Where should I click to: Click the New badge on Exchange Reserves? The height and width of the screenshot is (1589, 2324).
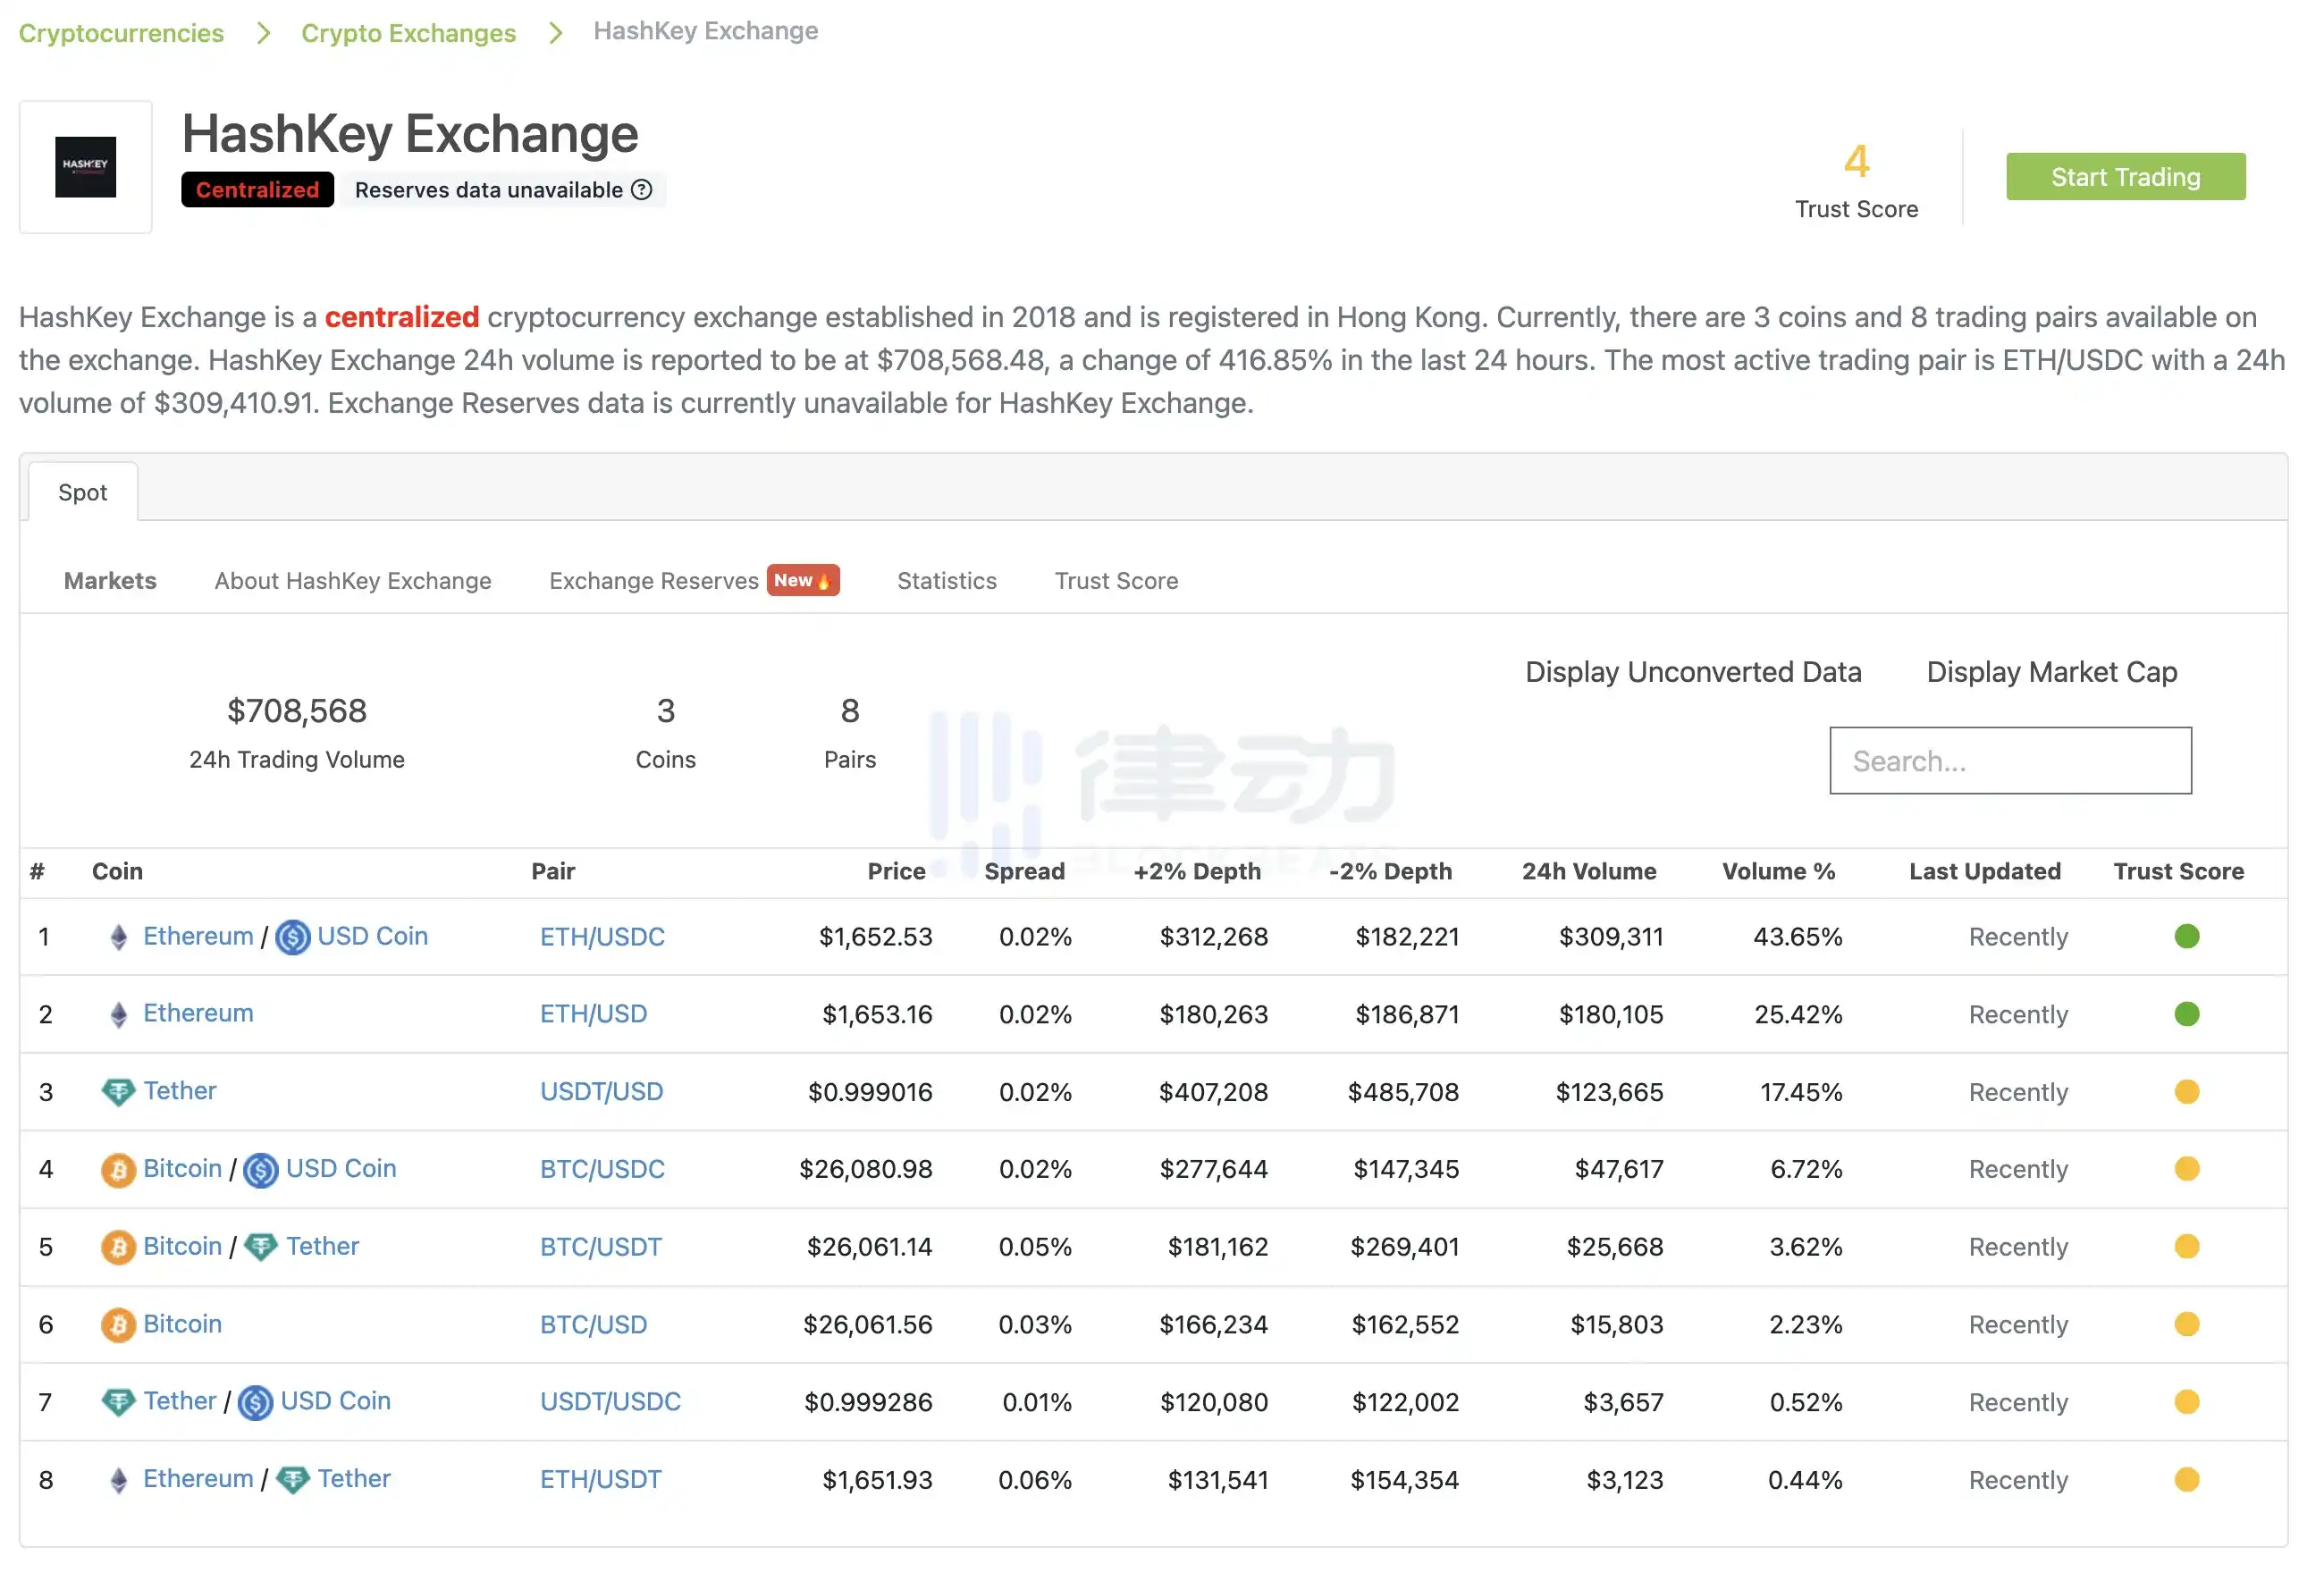[x=803, y=580]
